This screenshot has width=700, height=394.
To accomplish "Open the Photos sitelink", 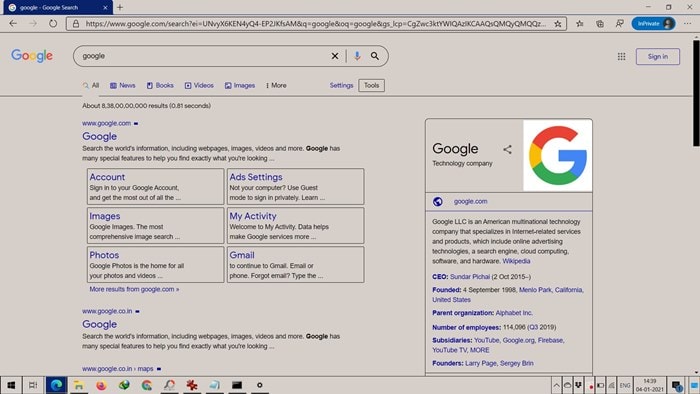I will [x=104, y=255].
